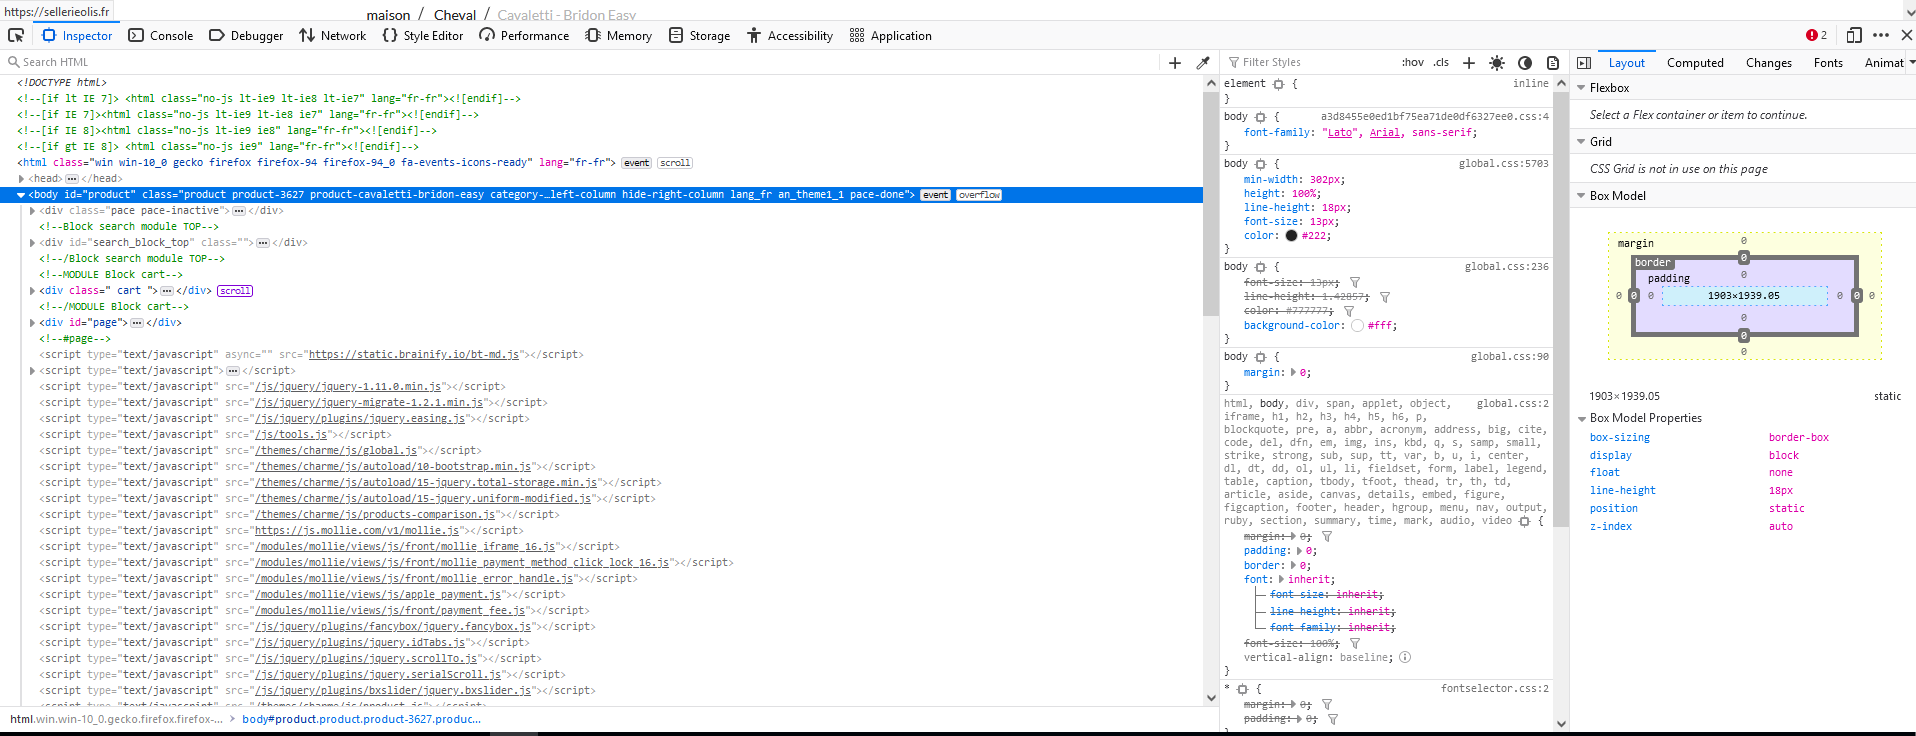Image resolution: width=1916 pixels, height=736 pixels.
Task: Switch to the Console panel
Action: pyautogui.click(x=161, y=35)
